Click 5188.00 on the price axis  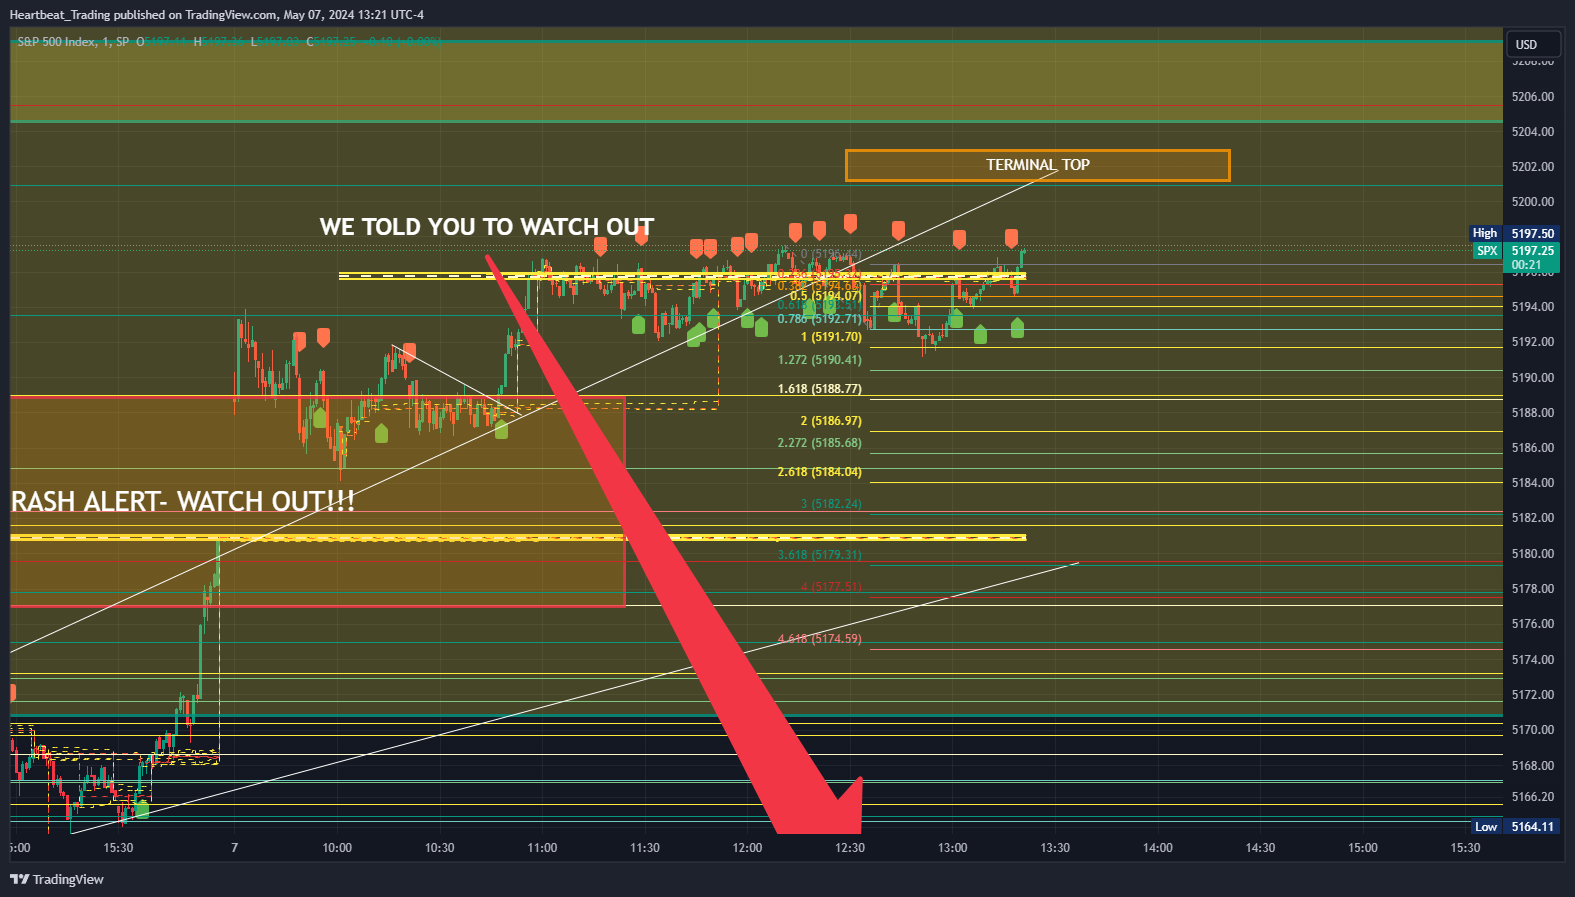[x=1533, y=413]
